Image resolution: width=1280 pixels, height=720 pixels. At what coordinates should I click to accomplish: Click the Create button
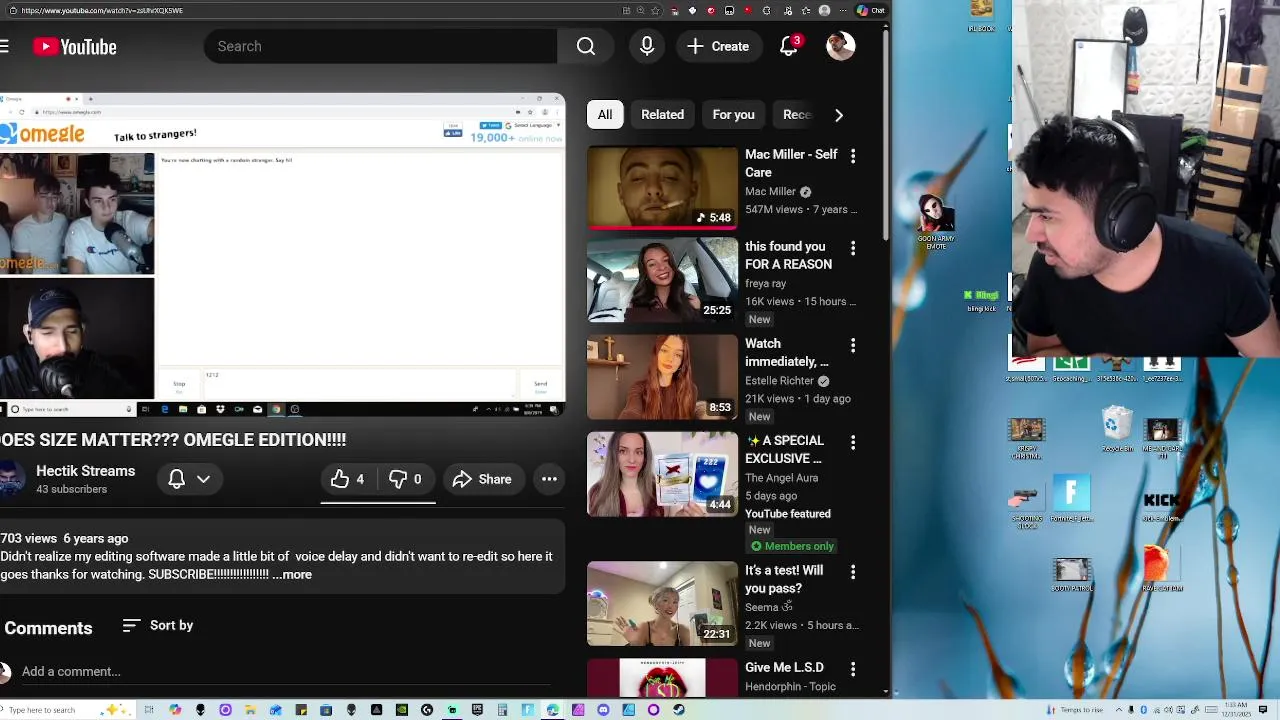[718, 46]
